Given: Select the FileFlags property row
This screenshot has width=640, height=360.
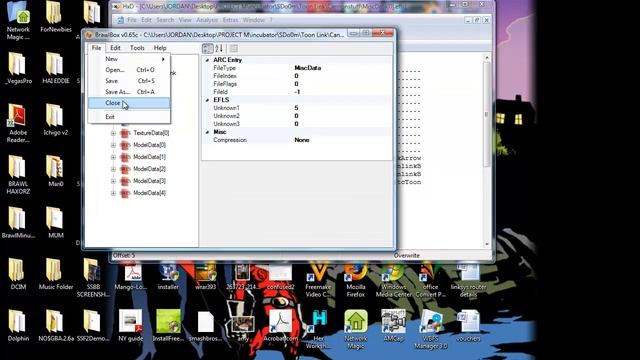Looking at the screenshot, I should coord(298,84).
